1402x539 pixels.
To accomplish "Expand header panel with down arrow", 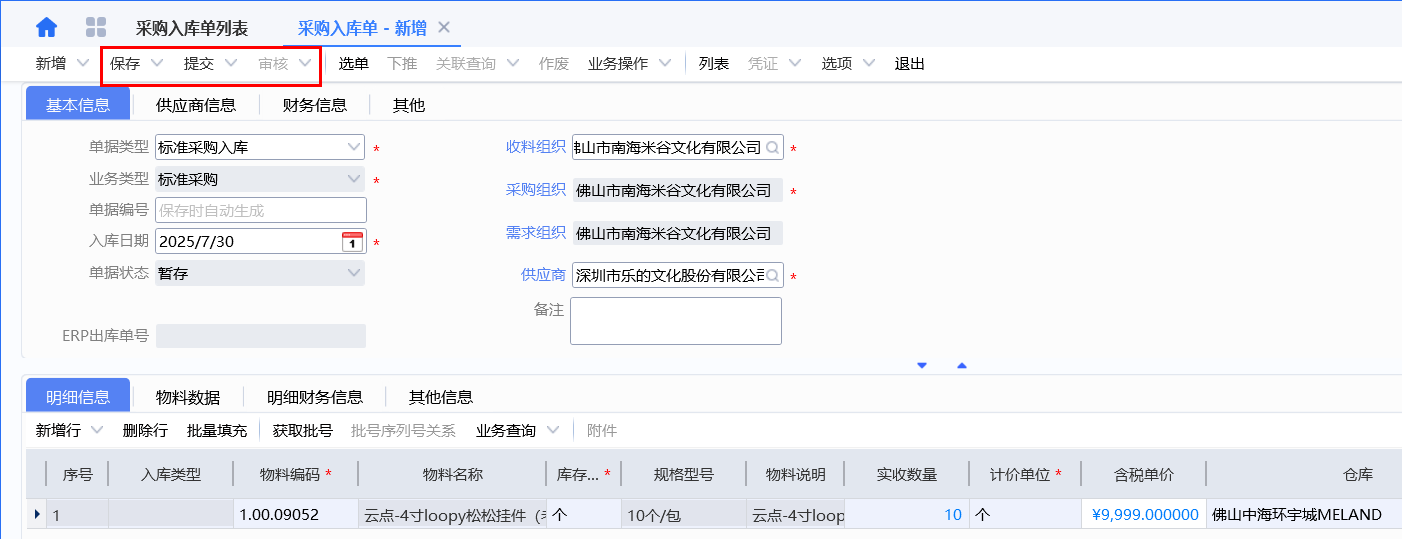I will 922,366.
